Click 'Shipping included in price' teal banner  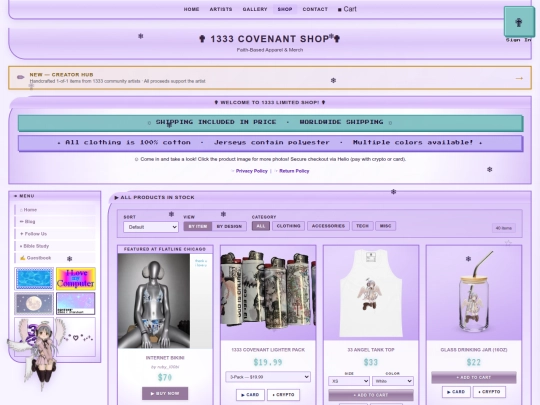270,123
